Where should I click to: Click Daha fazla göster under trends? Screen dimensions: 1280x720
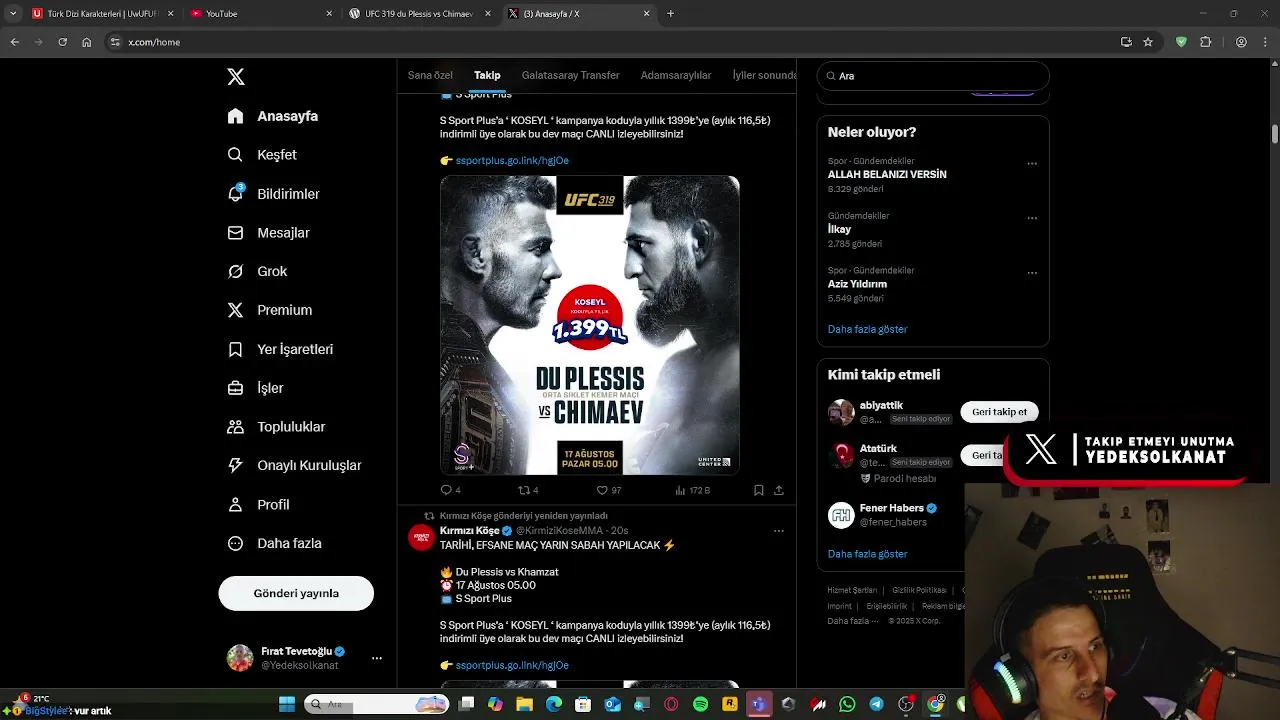[x=867, y=329]
